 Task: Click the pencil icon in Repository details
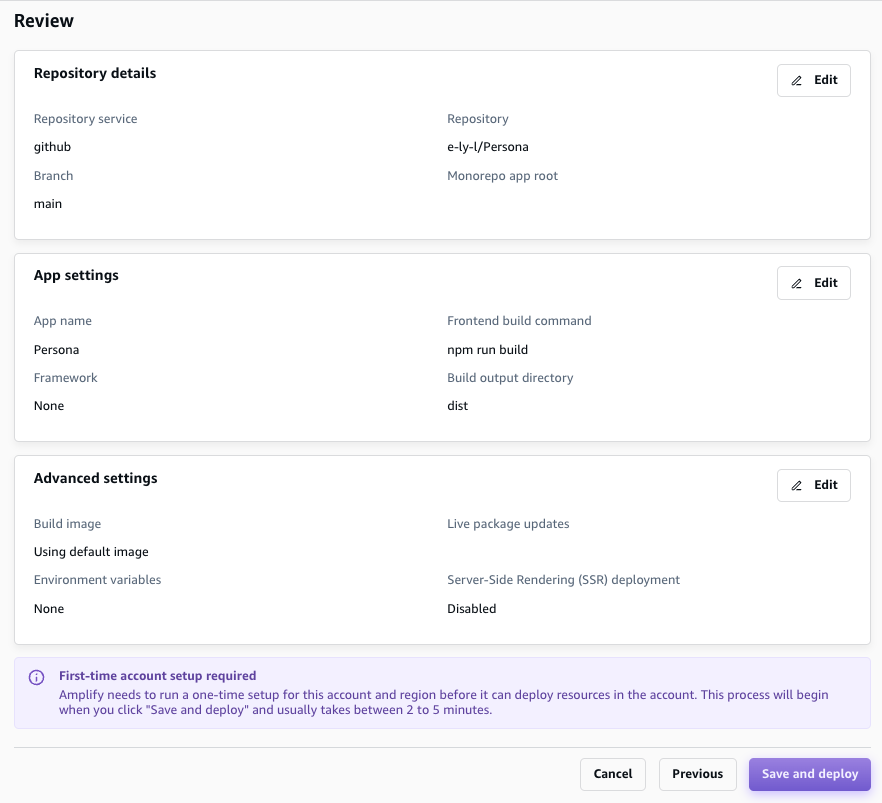coord(797,81)
